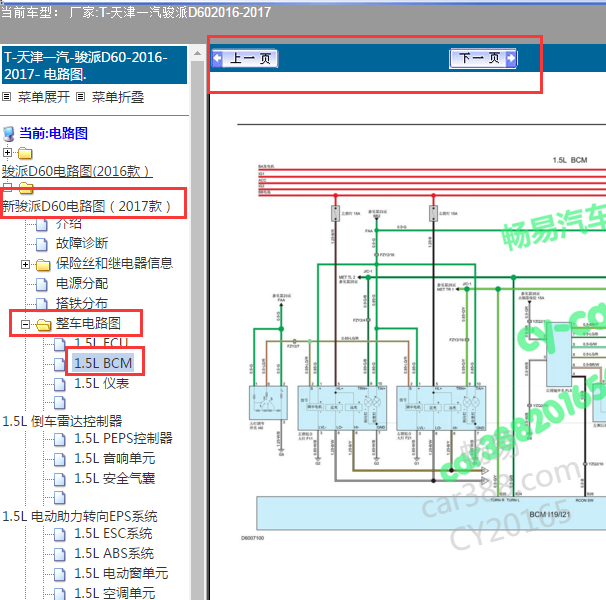Select 保险丝和继电器信息 entry
This screenshot has height=600, width=606.
pyautogui.click(x=114, y=263)
